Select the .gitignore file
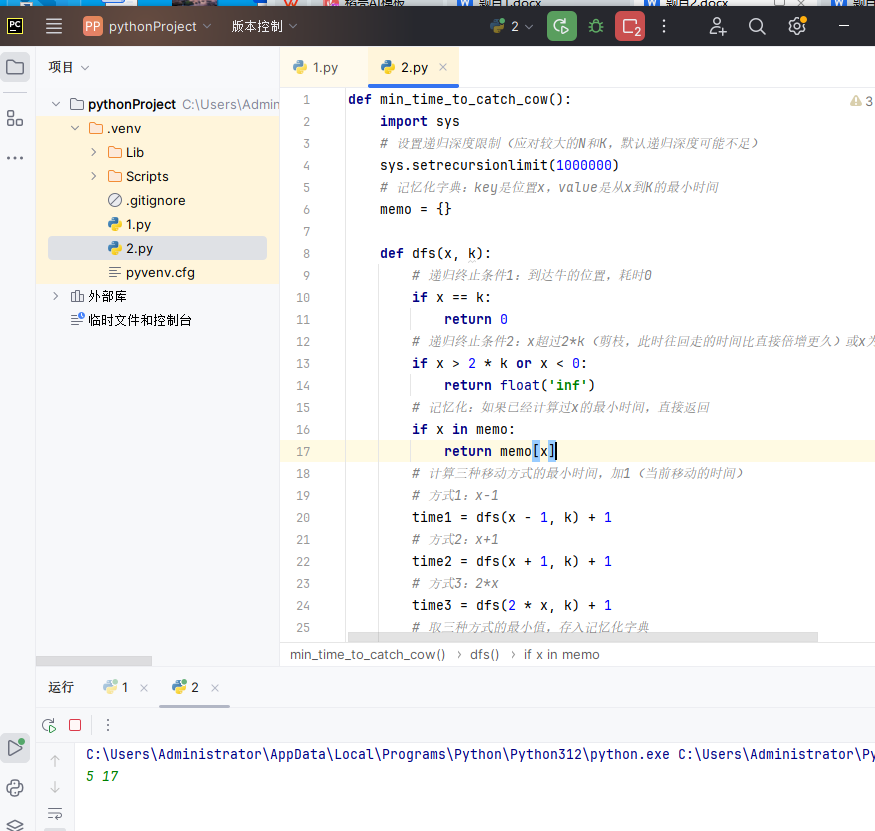 [x=146, y=200]
